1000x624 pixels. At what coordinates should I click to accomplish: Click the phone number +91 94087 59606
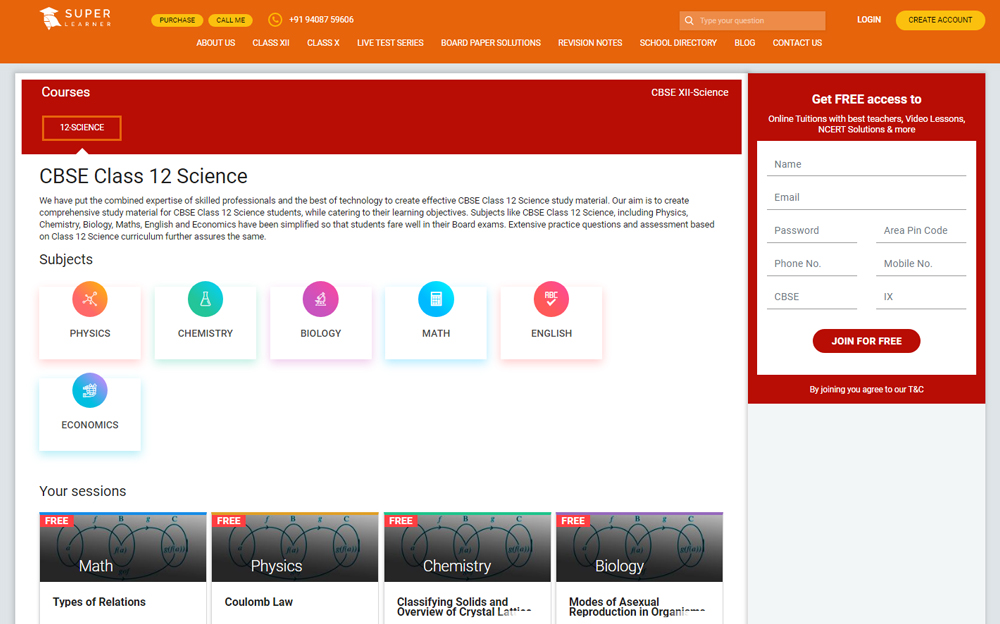tap(321, 20)
